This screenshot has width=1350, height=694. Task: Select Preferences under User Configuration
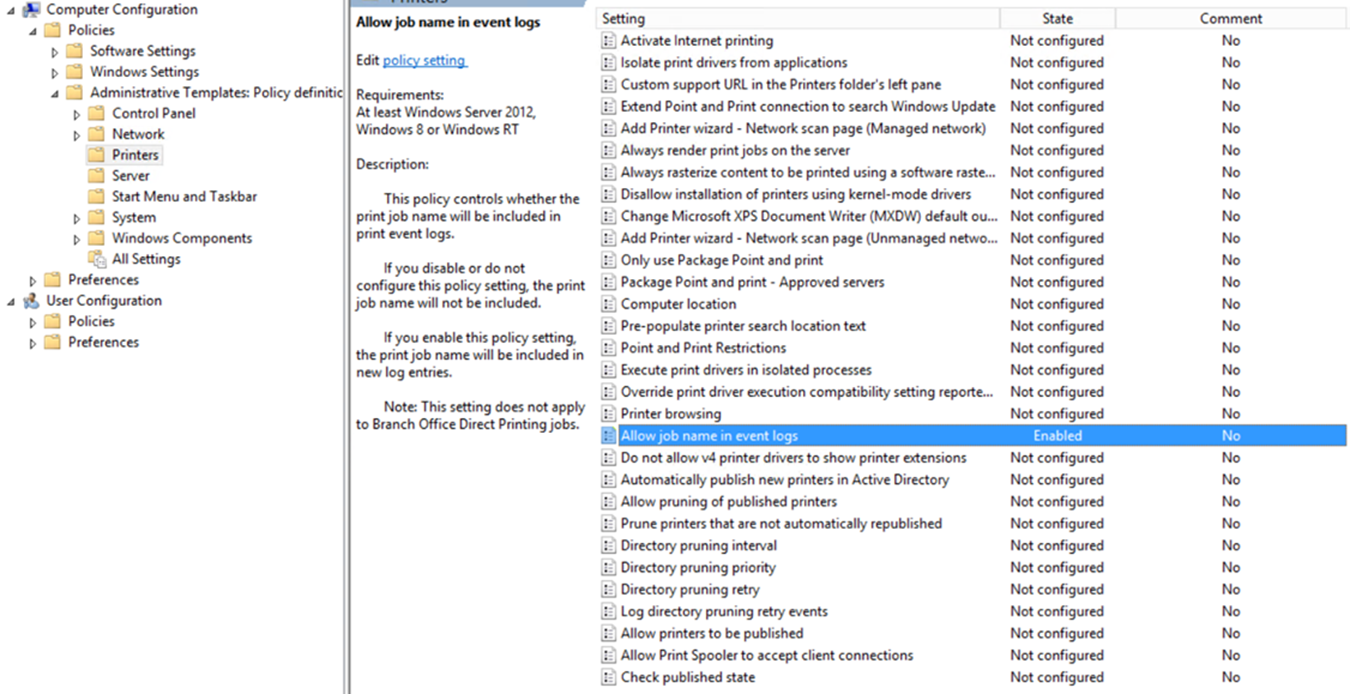(103, 342)
